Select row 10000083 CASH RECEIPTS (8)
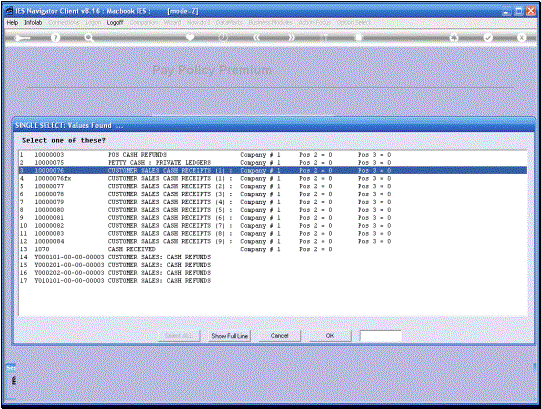Image resolution: width=541 pixels, height=409 pixels. (x=273, y=234)
